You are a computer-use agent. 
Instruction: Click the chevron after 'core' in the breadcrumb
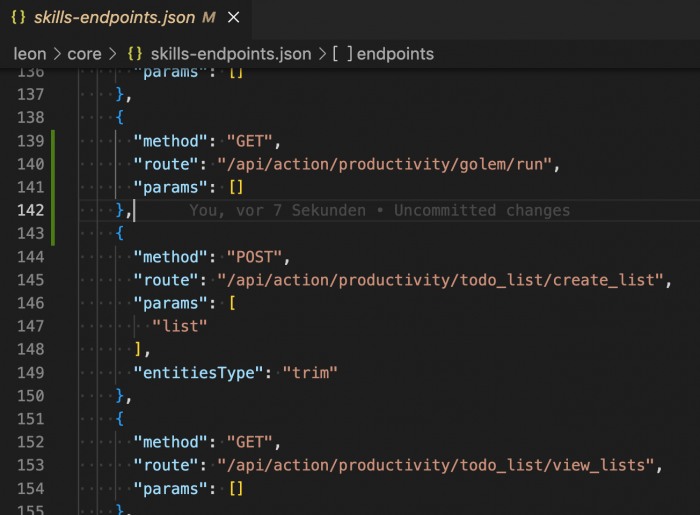pyautogui.click(x=112, y=54)
